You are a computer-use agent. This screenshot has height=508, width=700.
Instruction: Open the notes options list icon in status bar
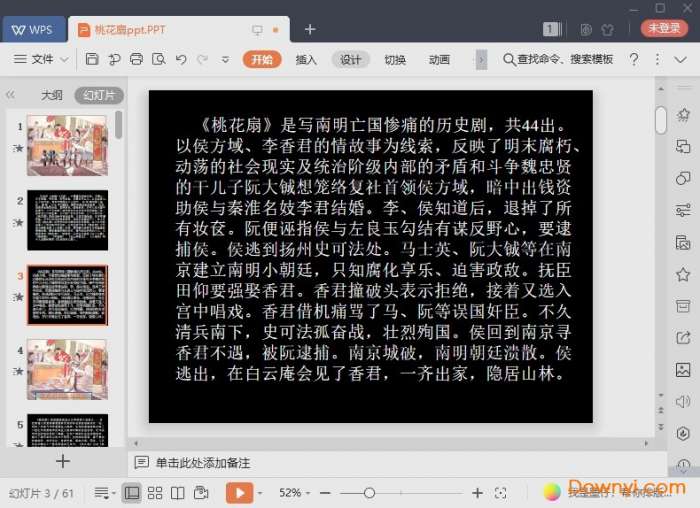click(x=104, y=493)
